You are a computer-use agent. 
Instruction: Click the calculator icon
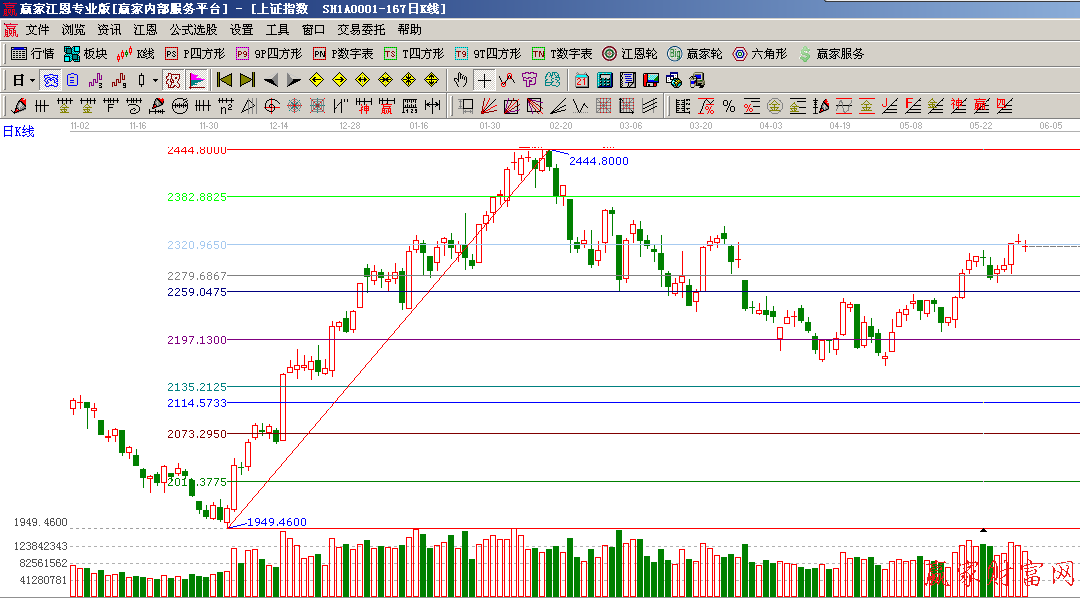tap(605, 80)
